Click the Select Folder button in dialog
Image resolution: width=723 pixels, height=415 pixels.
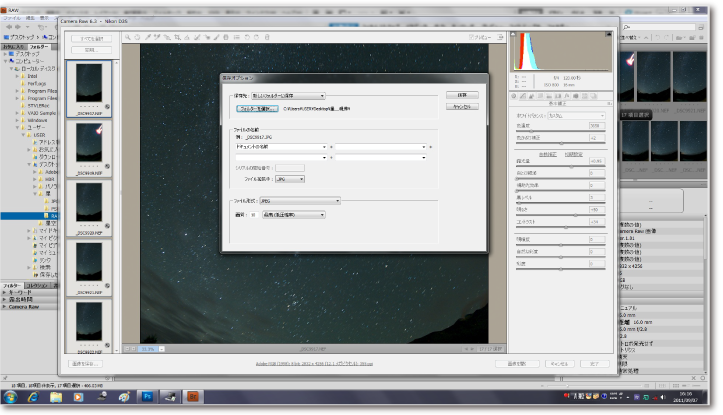coord(256,107)
